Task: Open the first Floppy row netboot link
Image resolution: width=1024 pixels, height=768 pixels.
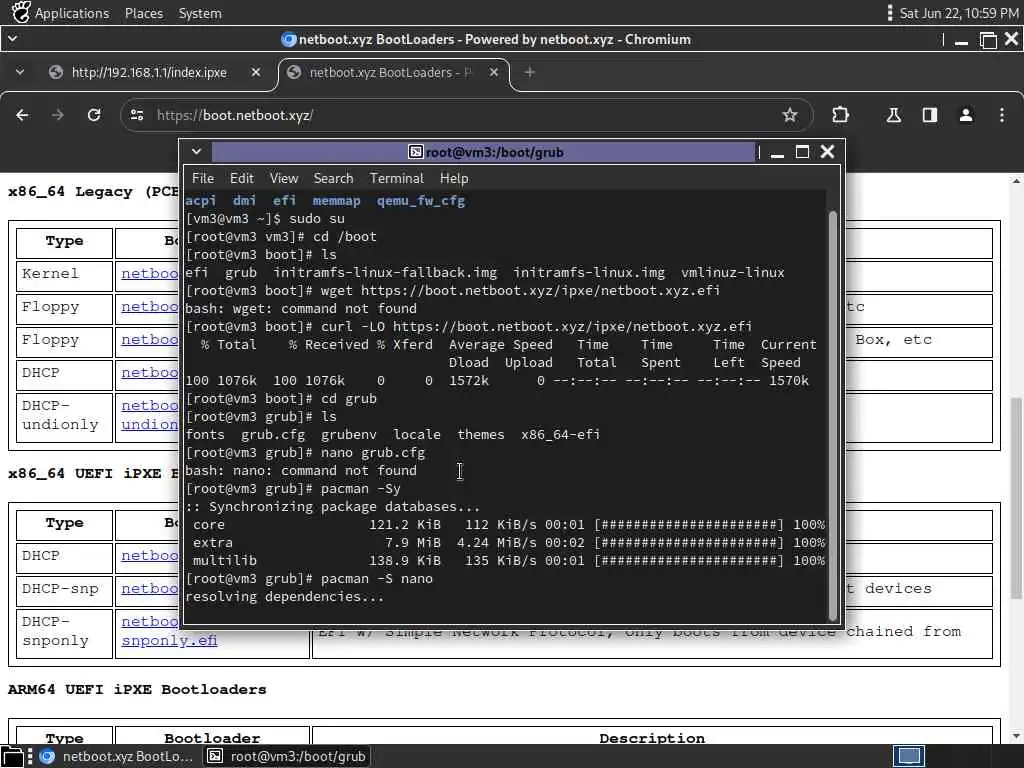Action: [x=150, y=306]
